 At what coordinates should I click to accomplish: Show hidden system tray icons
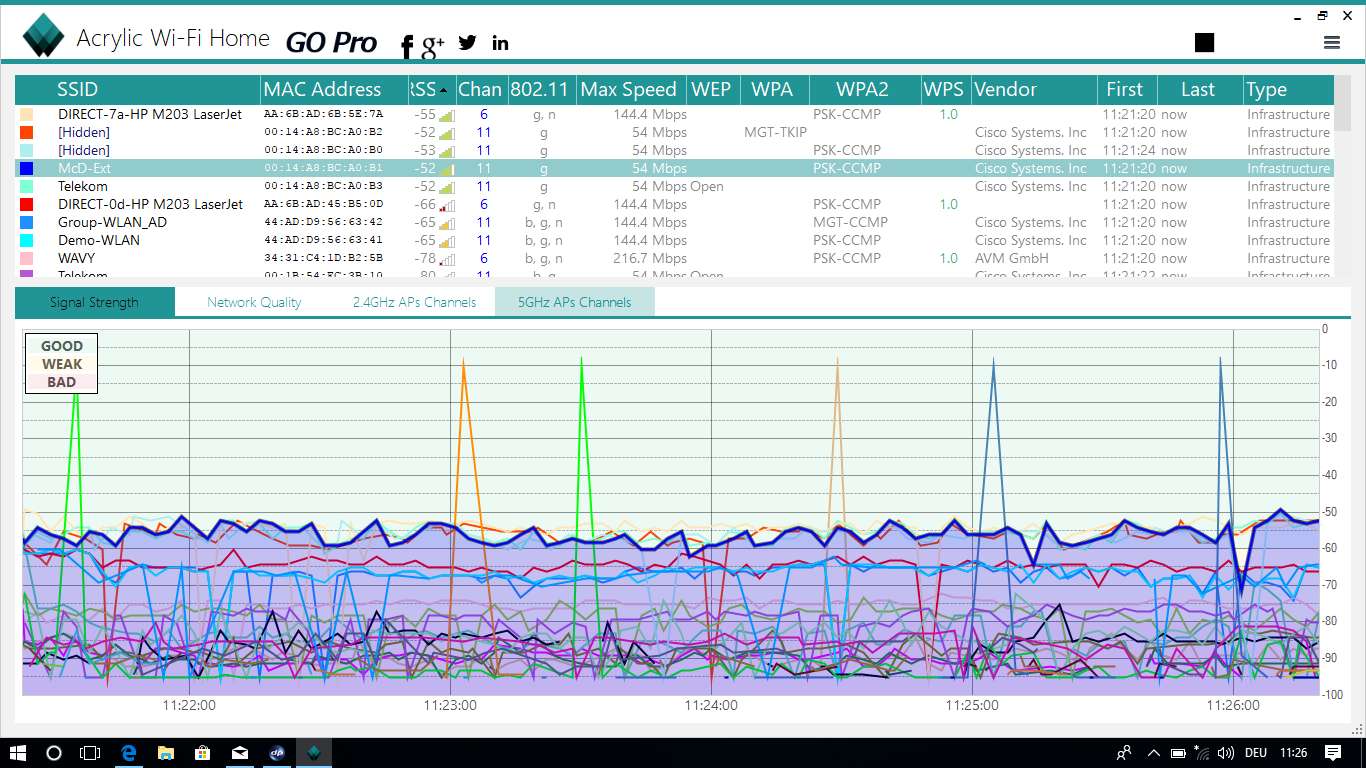[1153, 752]
